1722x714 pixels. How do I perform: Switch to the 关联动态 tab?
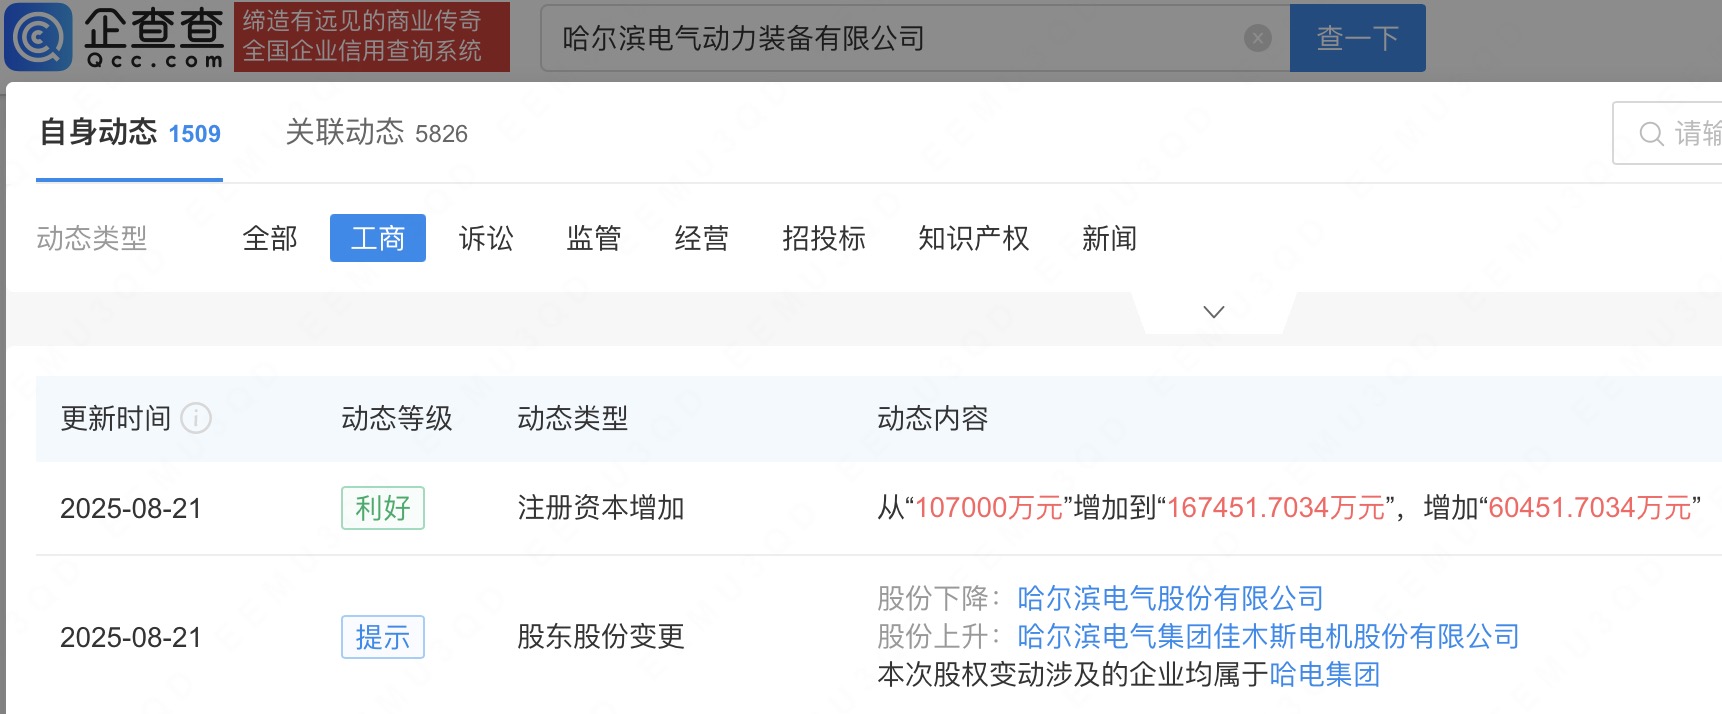pyautogui.click(x=376, y=133)
